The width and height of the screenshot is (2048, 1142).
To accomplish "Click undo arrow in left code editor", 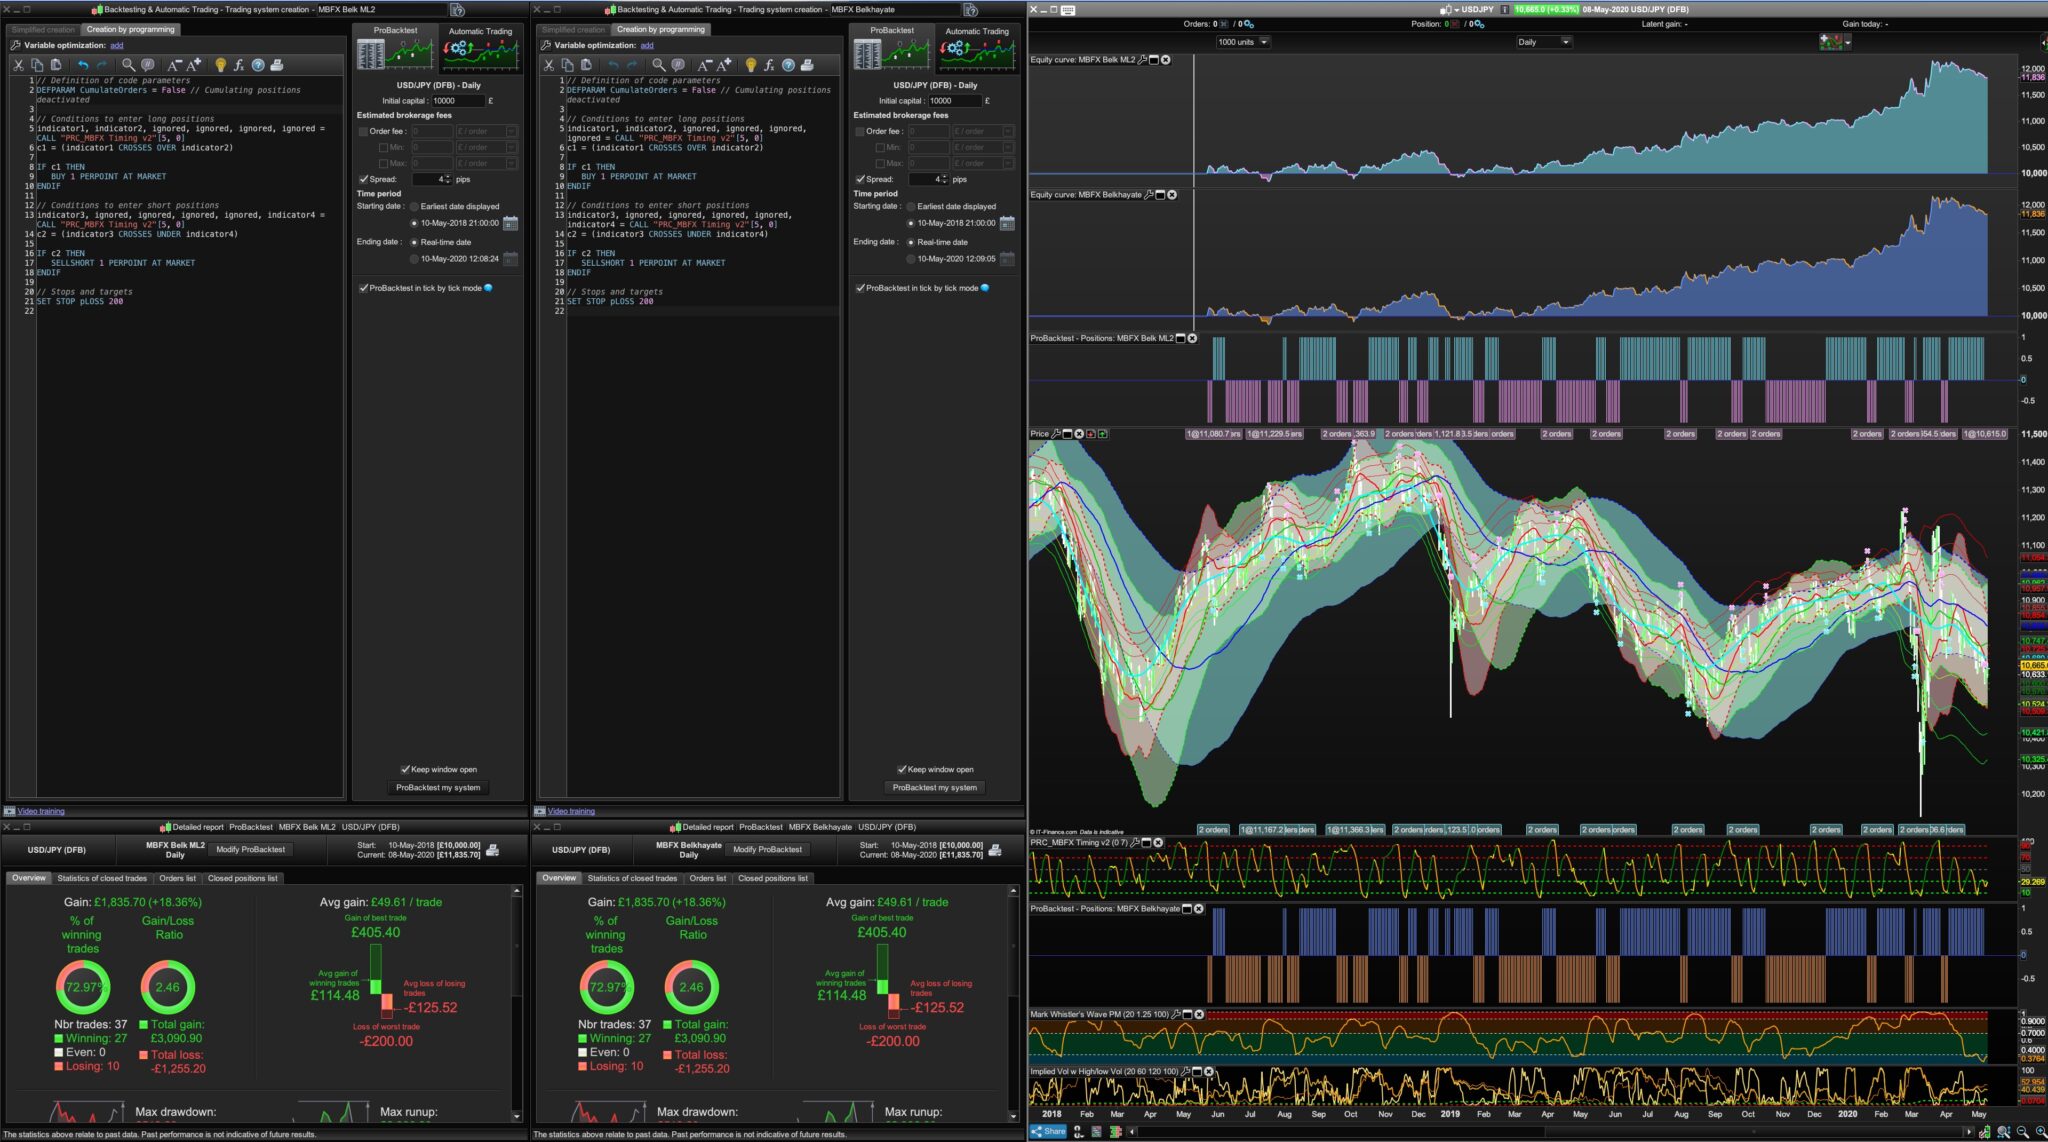I will click(84, 65).
